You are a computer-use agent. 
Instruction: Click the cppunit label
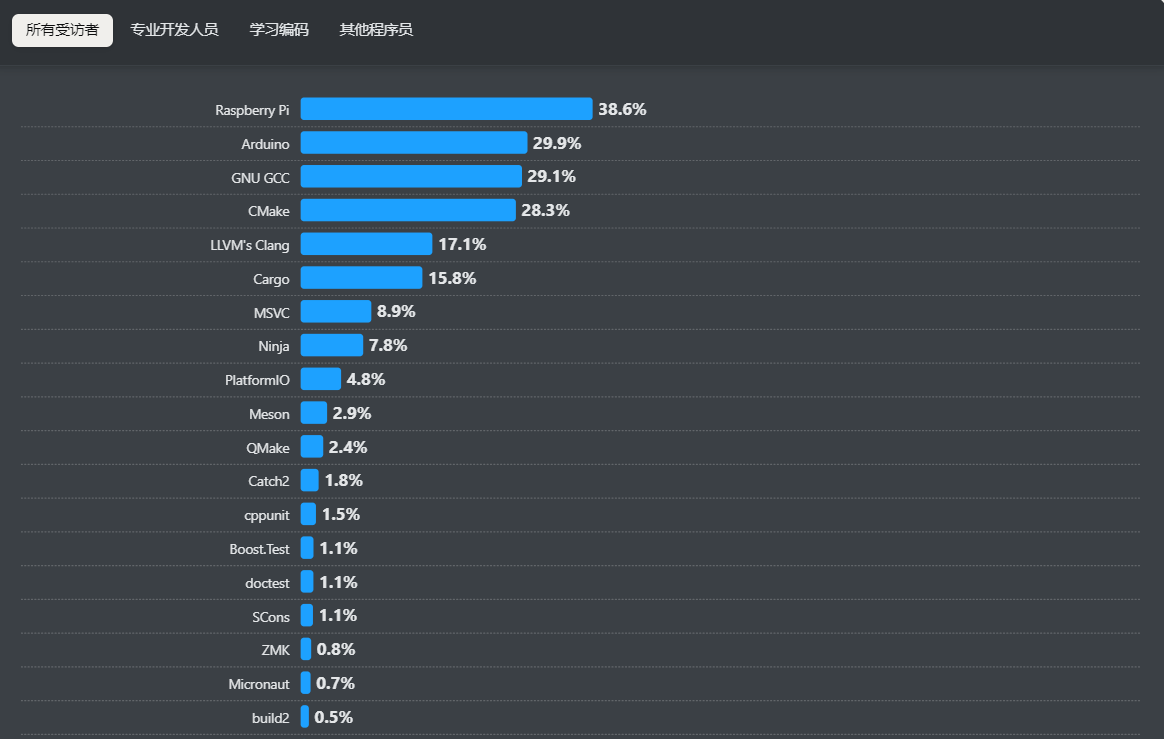(x=266, y=515)
